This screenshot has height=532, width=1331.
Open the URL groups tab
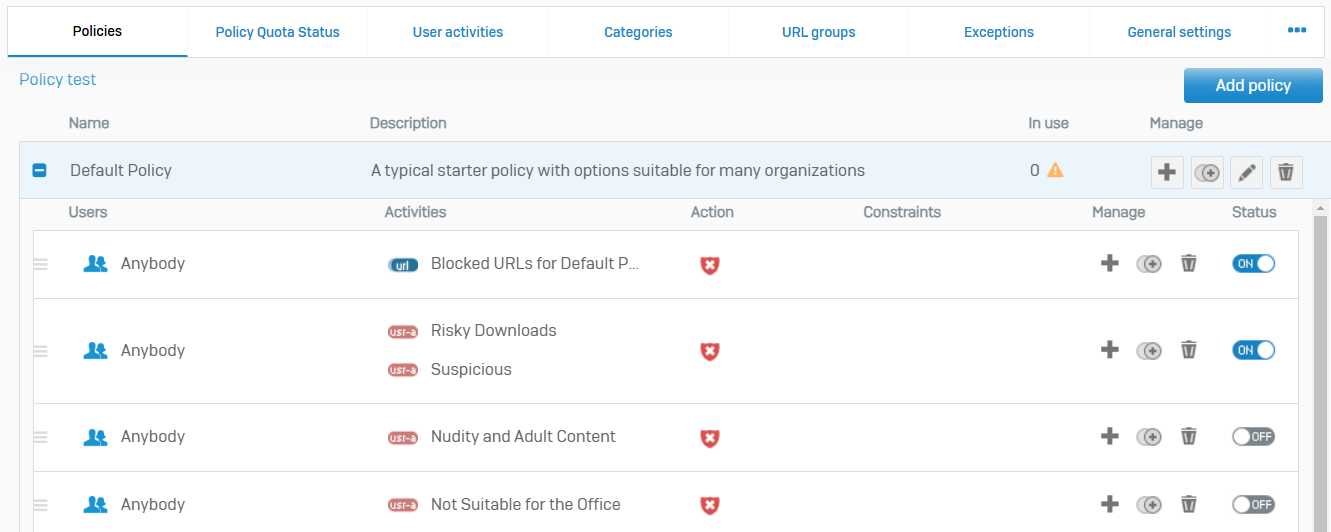818,32
